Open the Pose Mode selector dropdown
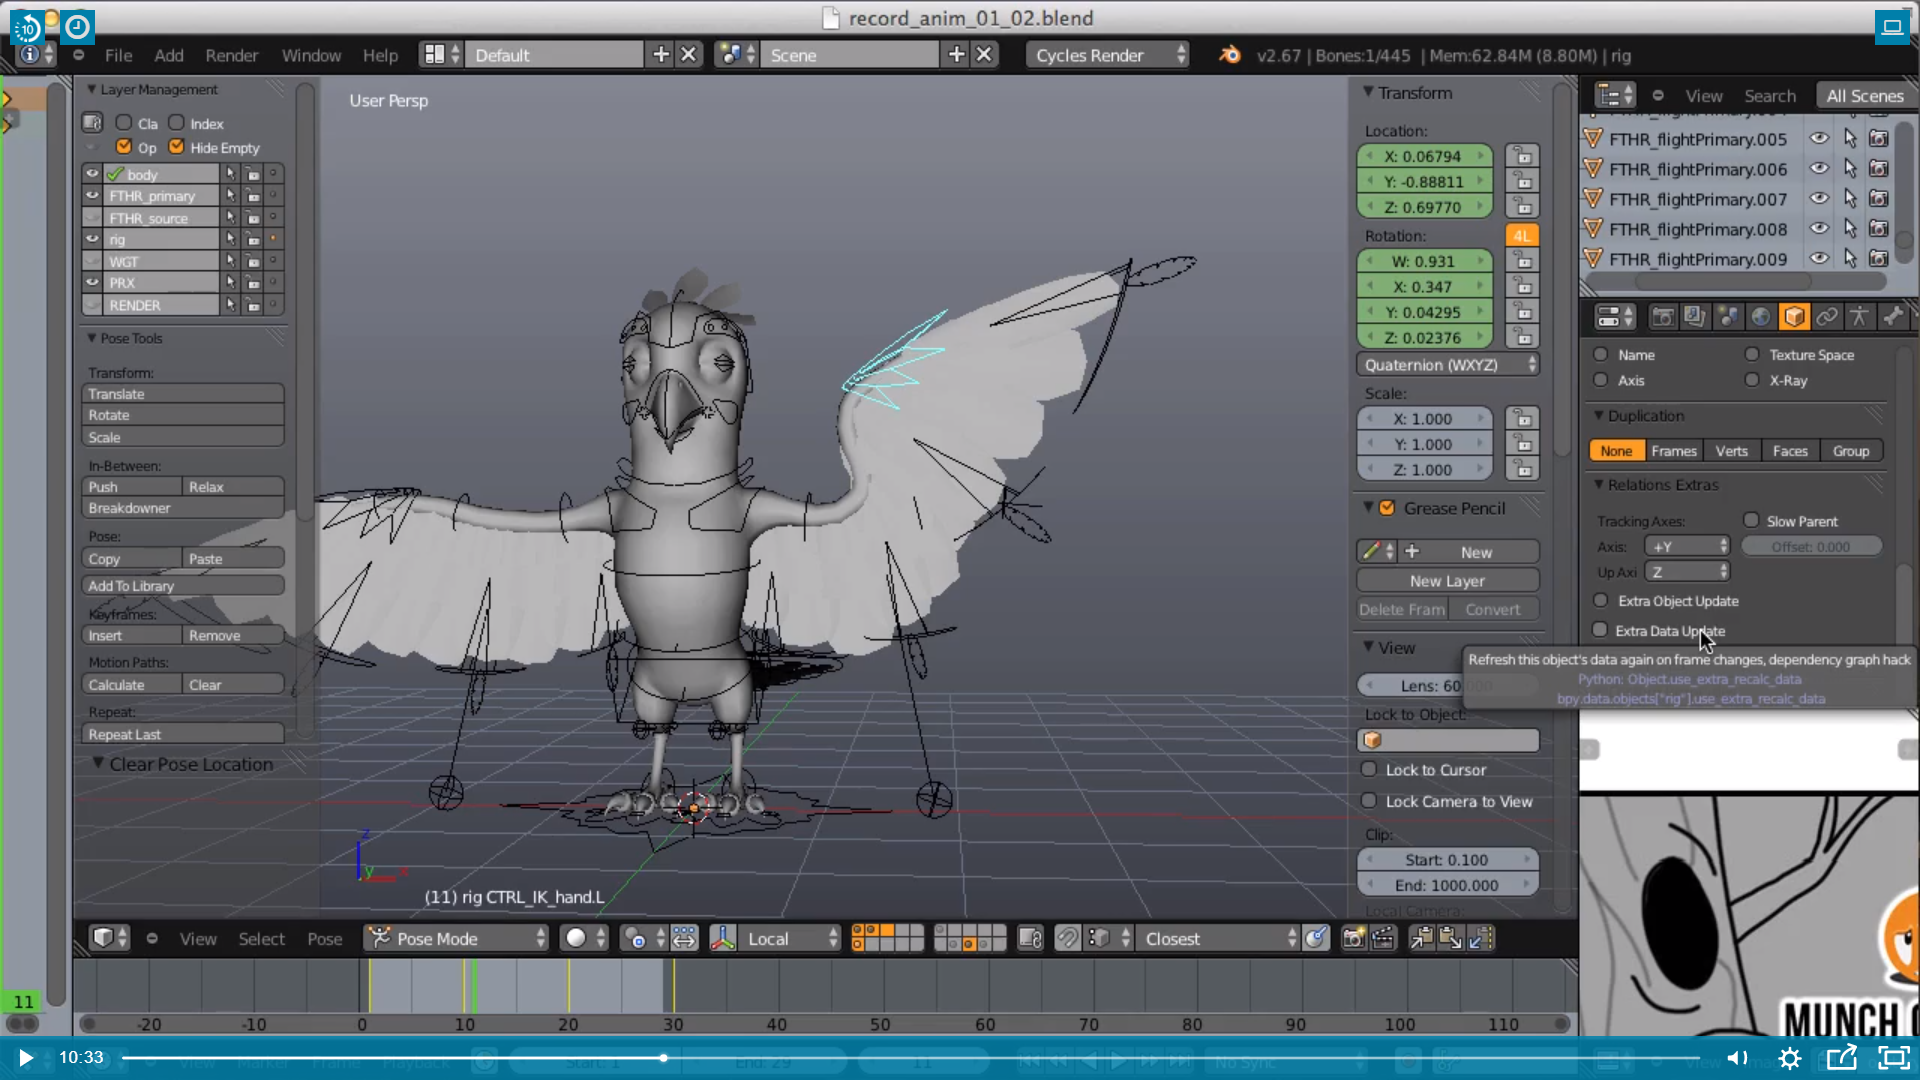This screenshot has width=1920, height=1080. (x=457, y=938)
